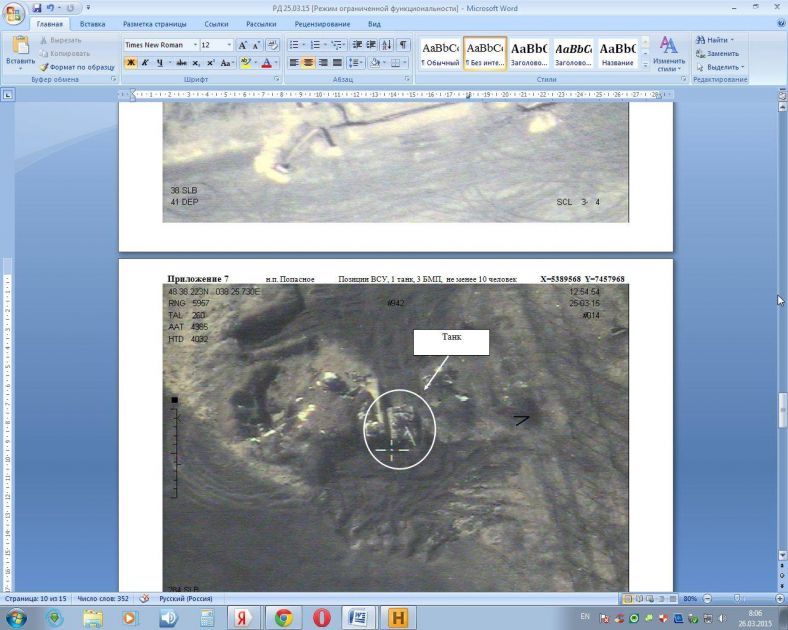
Task: Click the Save icon in quick access toolbar
Action: click(x=37, y=8)
